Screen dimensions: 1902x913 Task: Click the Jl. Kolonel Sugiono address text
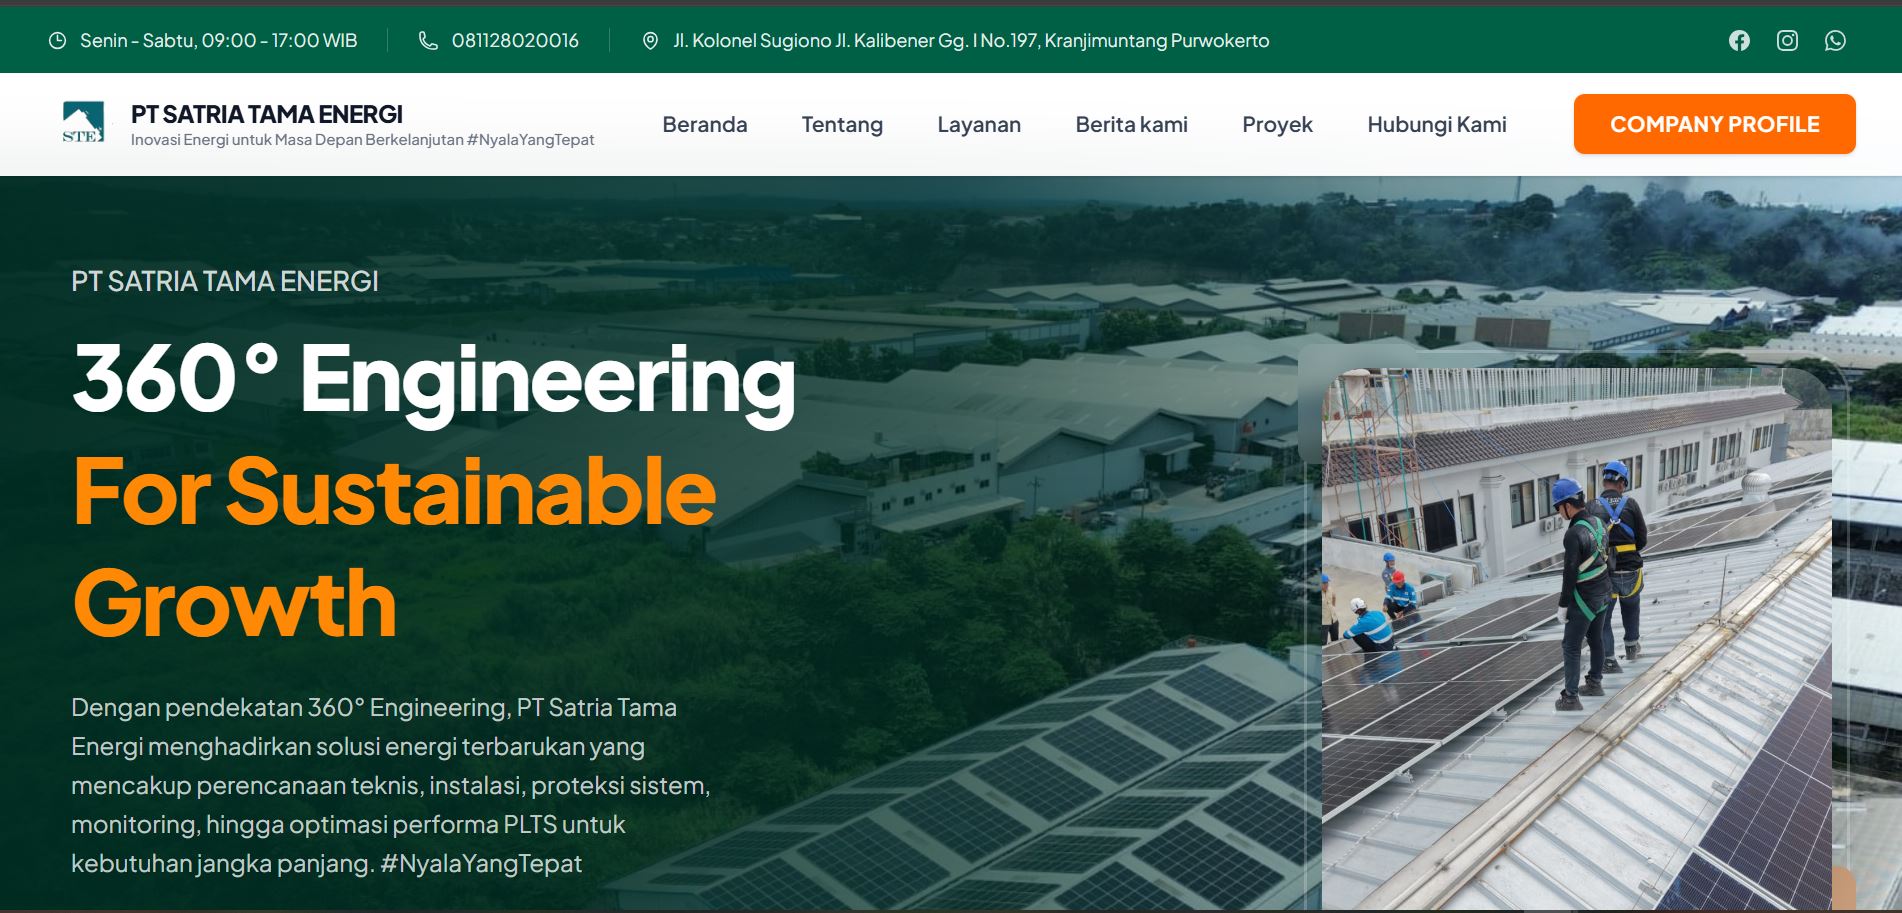[971, 41]
